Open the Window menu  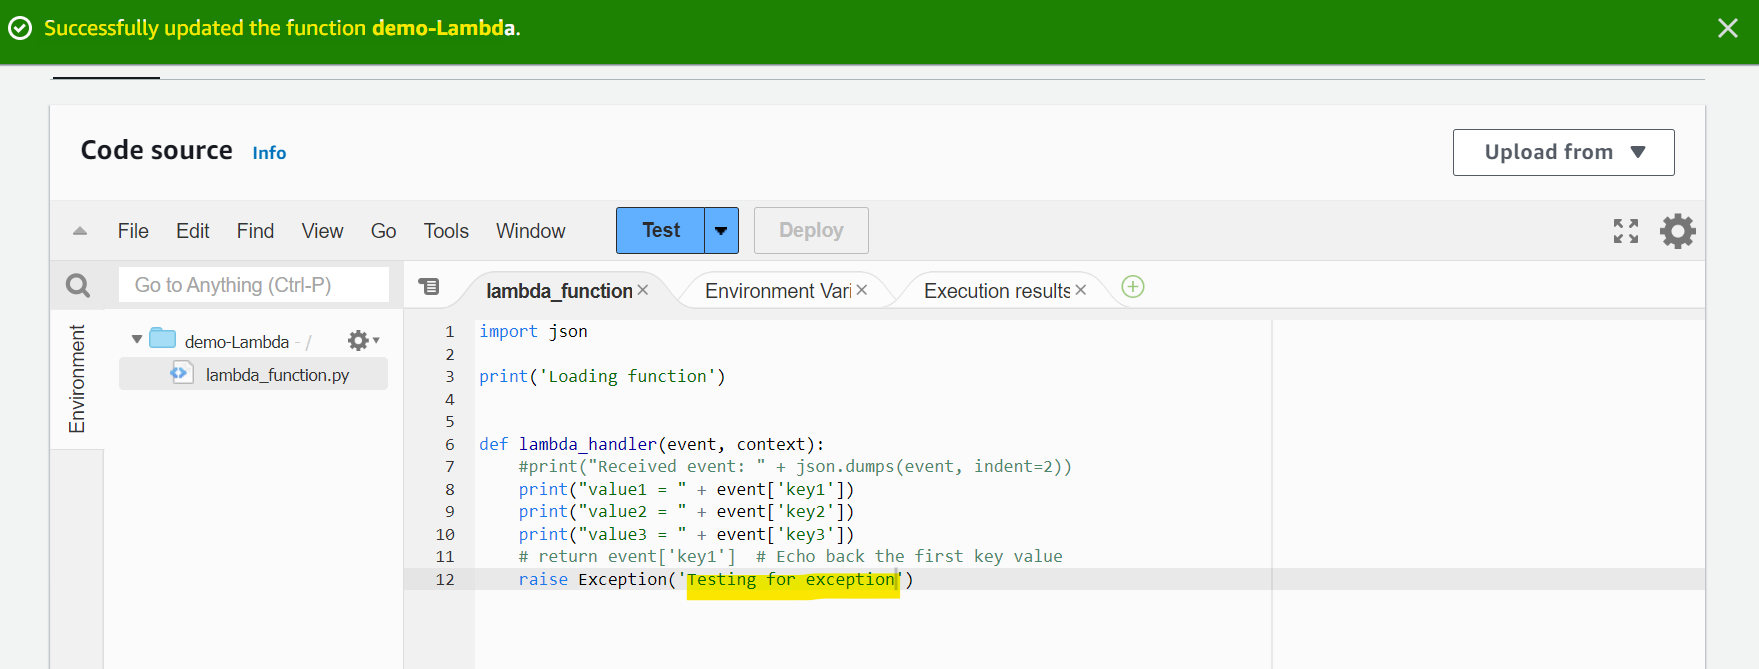531,231
